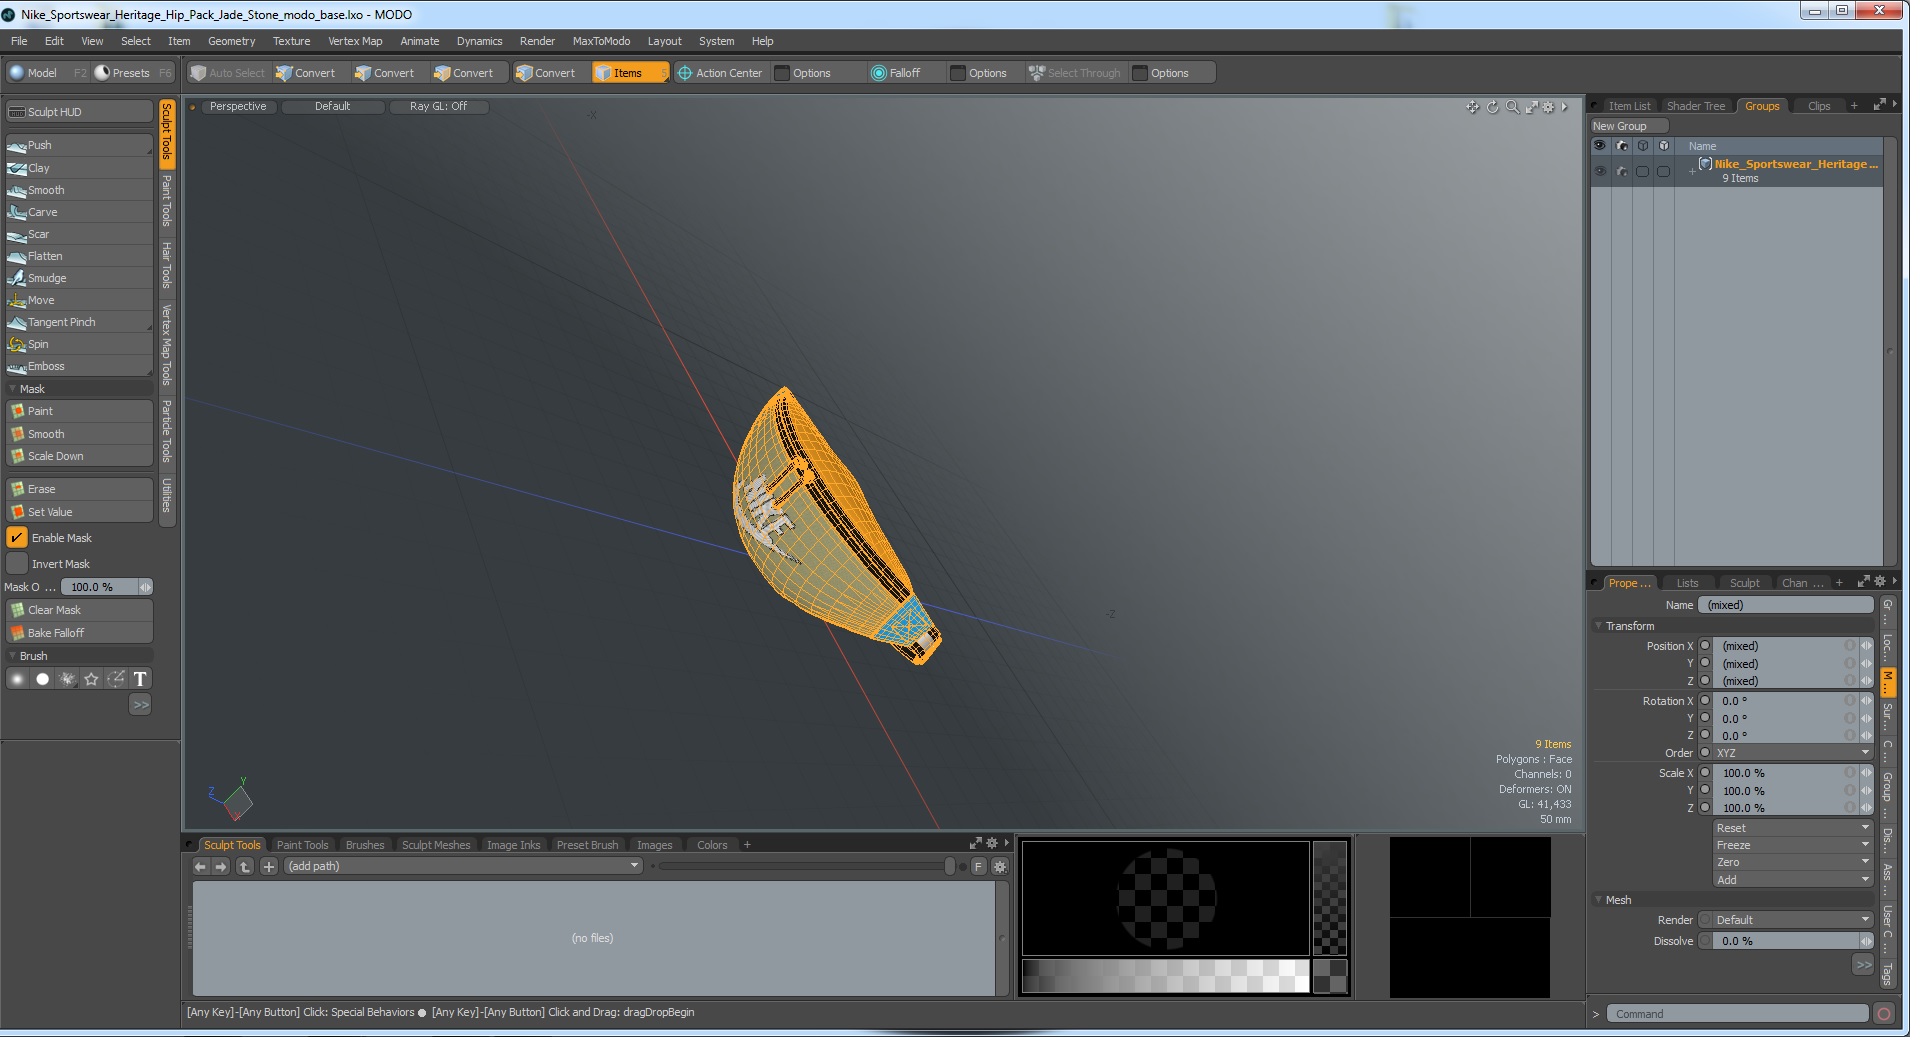The height and width of the screenshot is (1040, 1920).
Task: Add a new path with plus icon
Action: (x=269, y=868)
